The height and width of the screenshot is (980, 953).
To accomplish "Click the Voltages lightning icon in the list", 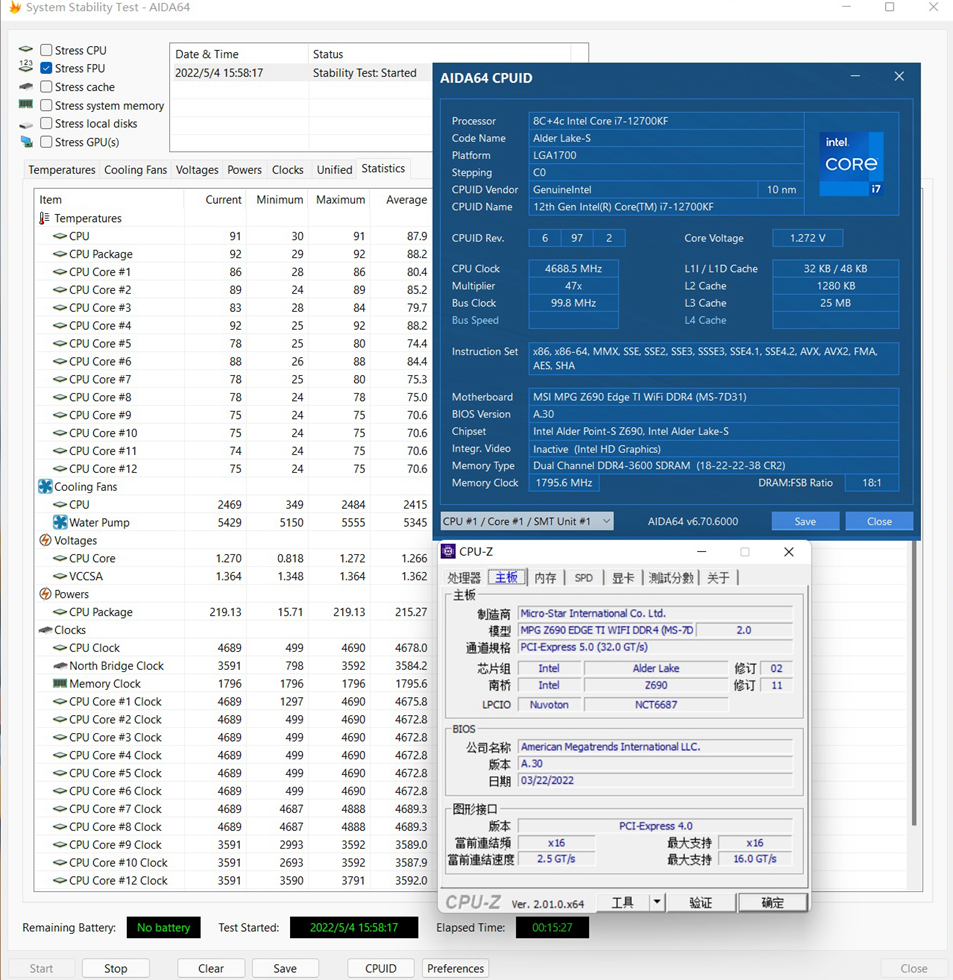I will (45, 541).
